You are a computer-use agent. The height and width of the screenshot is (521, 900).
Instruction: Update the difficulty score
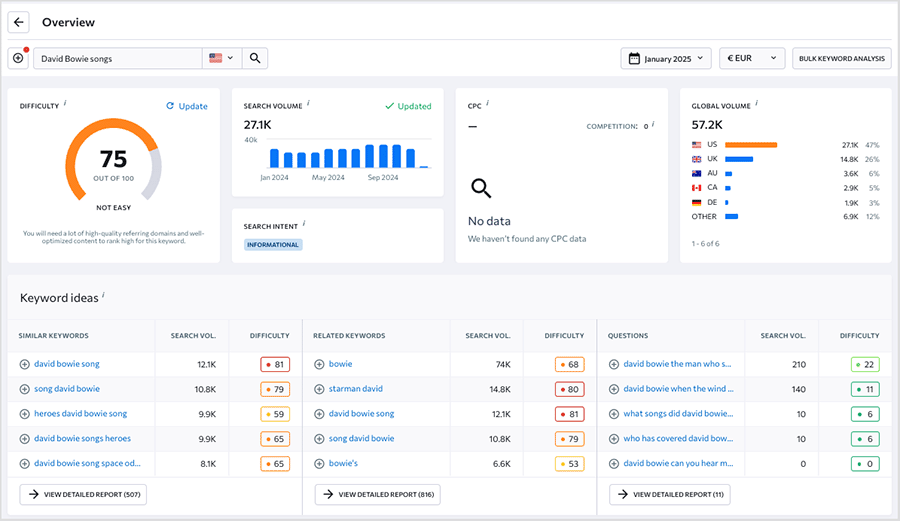coord(187,106)
